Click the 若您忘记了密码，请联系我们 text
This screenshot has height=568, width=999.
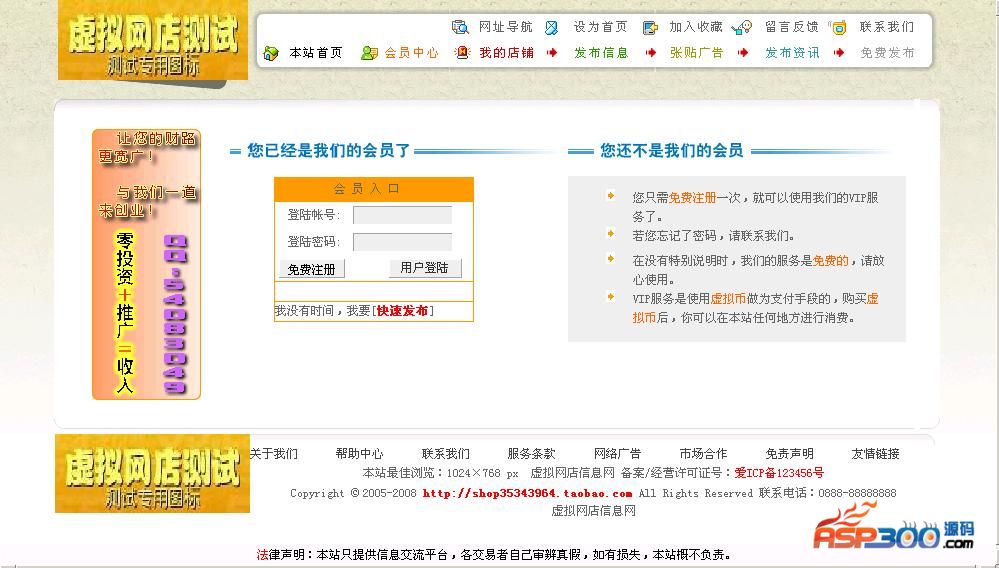click(714, 236)
